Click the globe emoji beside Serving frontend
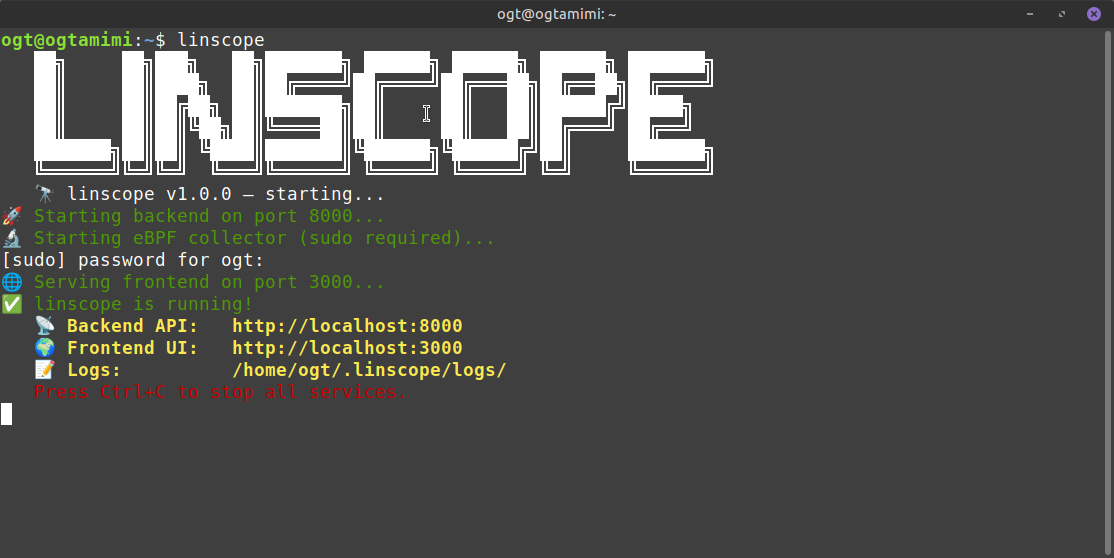 [12, 282]
